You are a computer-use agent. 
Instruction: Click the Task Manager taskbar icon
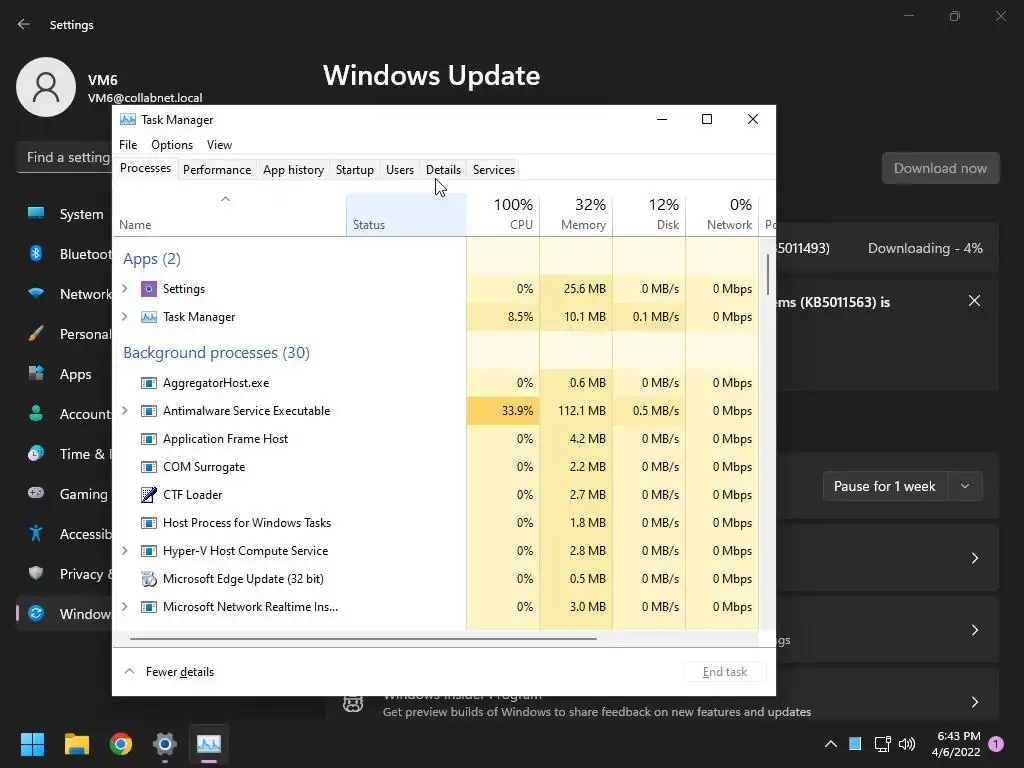click(x=209, y=744)
